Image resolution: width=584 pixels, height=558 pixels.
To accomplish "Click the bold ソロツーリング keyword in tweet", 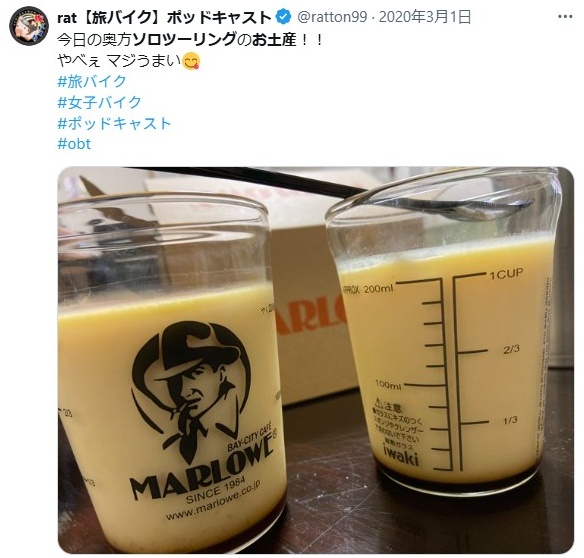I will coord(184,40).
